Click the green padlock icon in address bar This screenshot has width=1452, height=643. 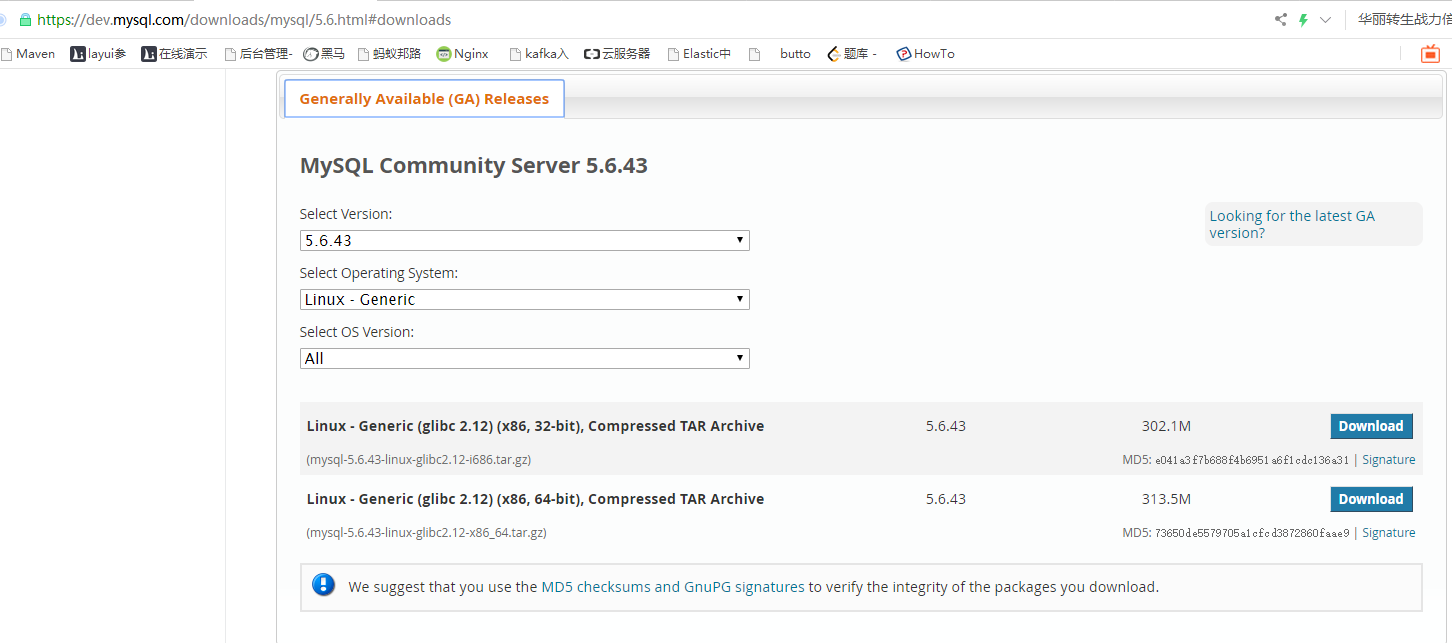click(25, 20)
